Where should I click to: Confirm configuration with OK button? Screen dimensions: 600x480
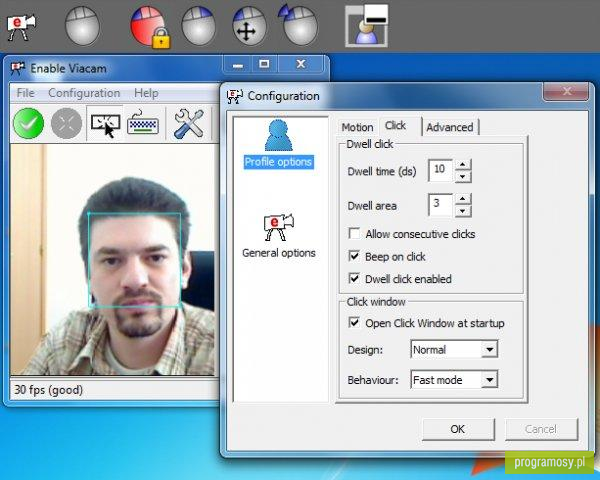coord(458,429)
